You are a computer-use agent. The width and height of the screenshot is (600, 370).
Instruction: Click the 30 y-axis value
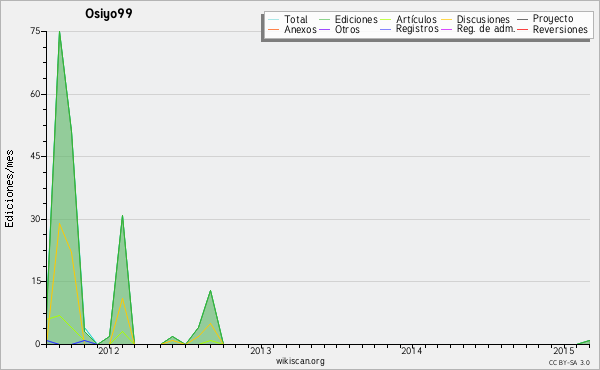[35, 219]
